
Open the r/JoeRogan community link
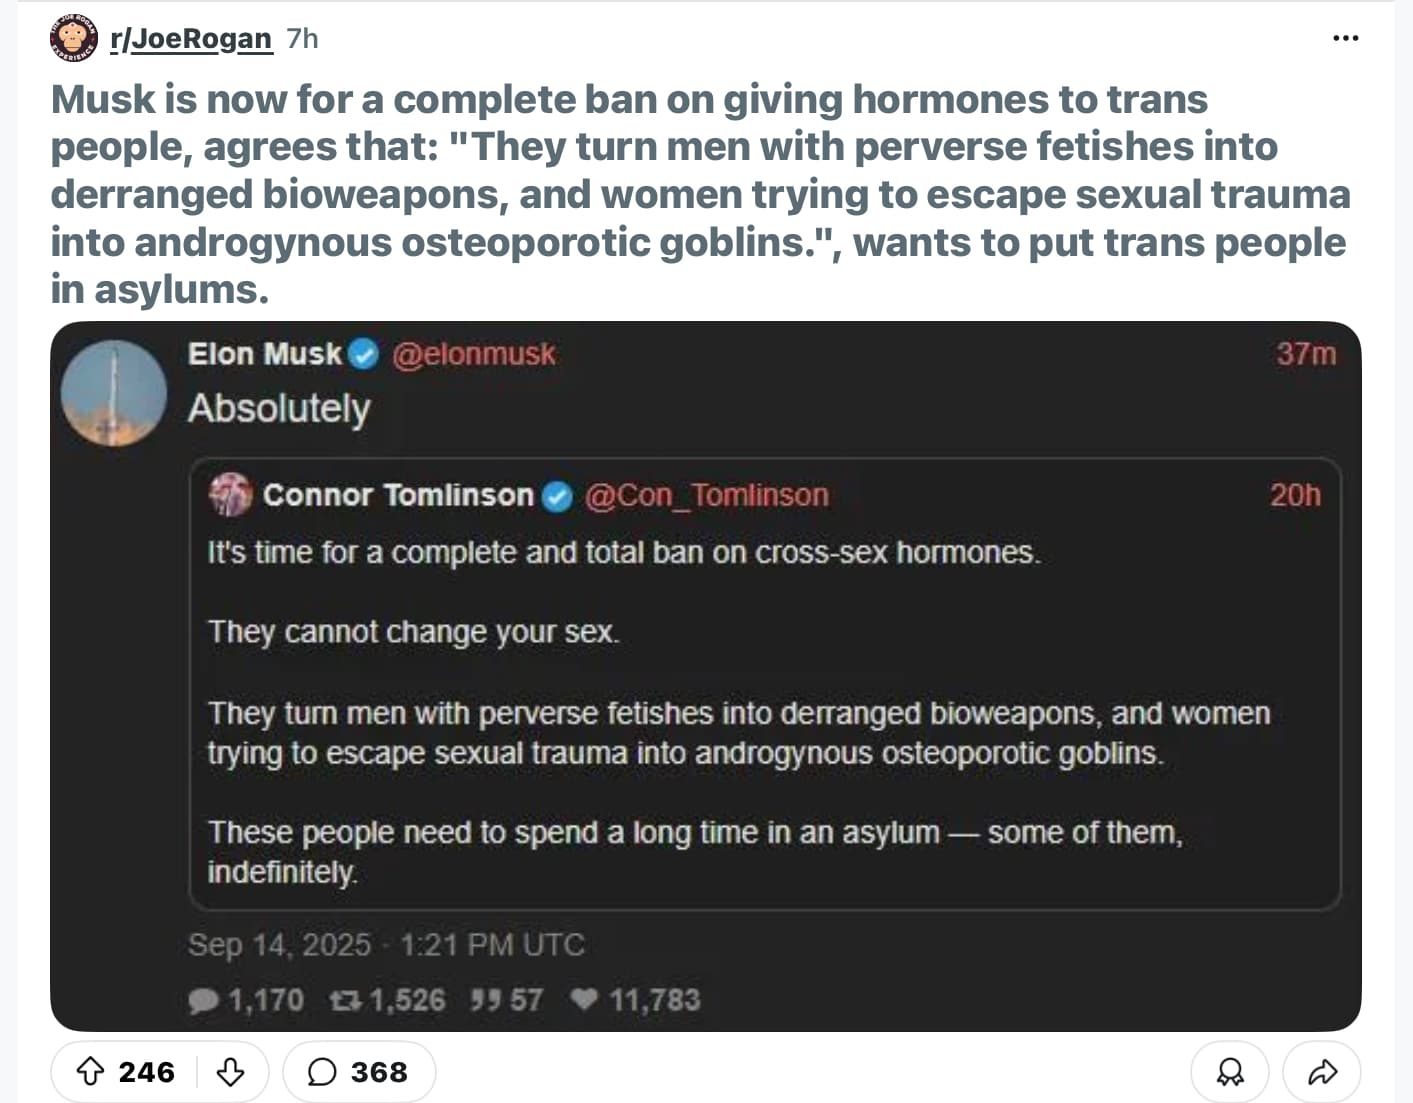[190, 39]
